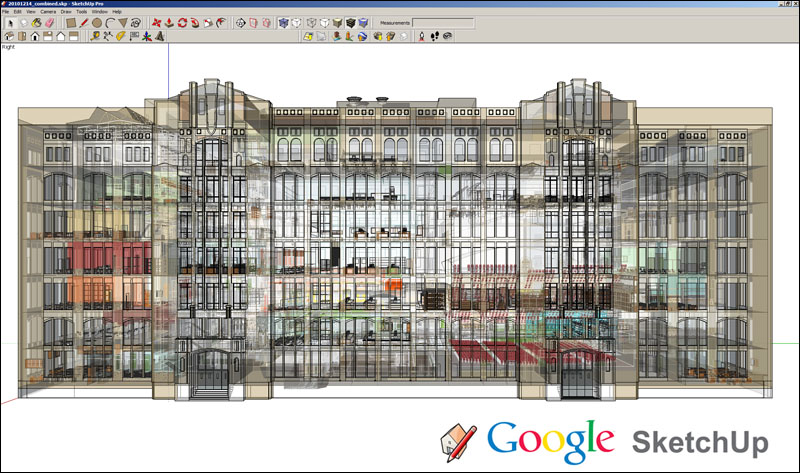Image resolution: width=800 pixels, height=473 pixels.
Task: Click the Protractor tool
Action: pos(120,36)
